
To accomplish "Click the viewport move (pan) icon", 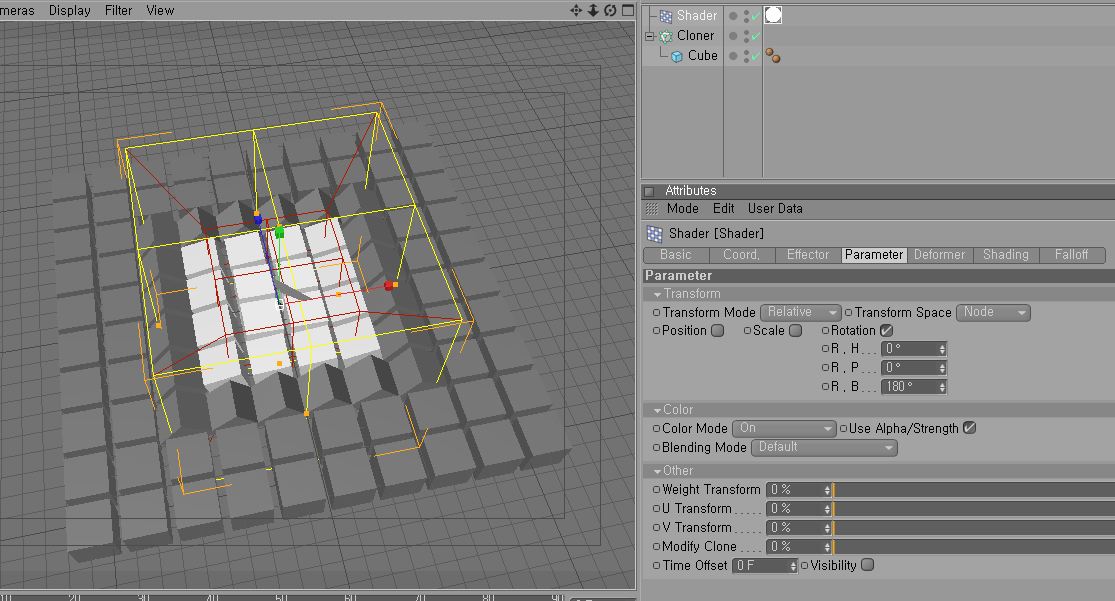I will pyautogui.click(x=576, y=11).
